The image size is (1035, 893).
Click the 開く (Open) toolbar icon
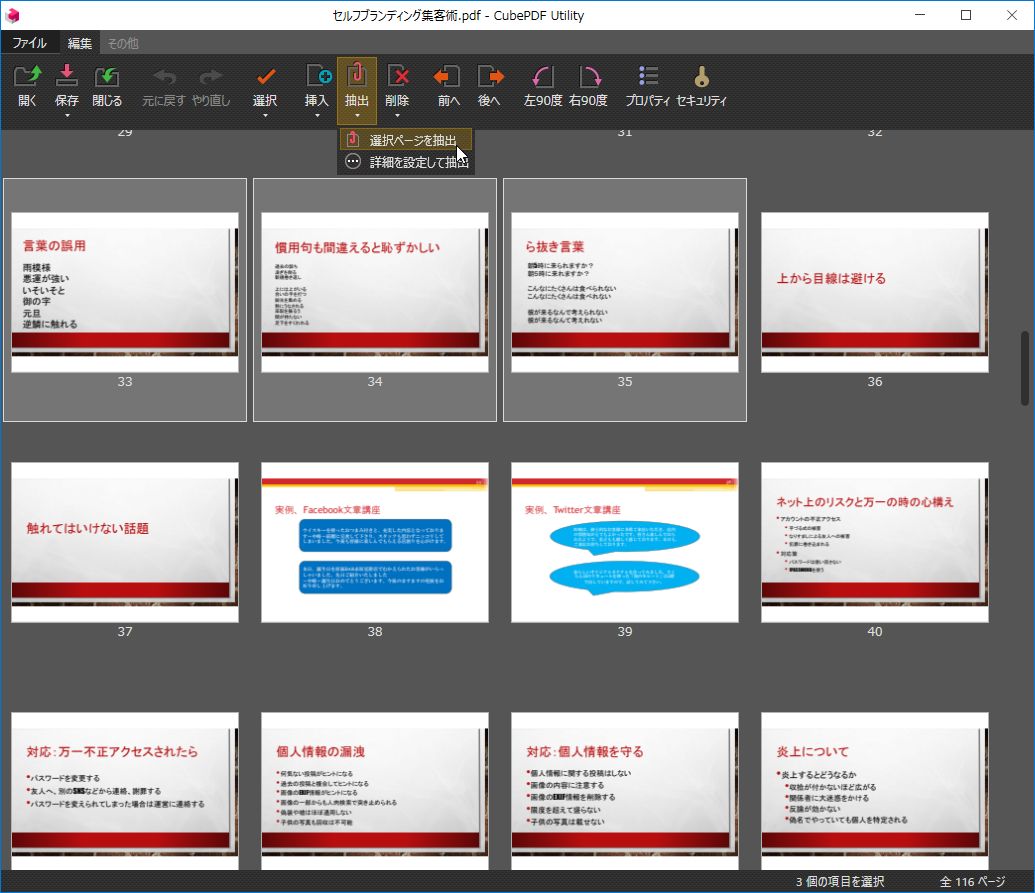point(27,77)
